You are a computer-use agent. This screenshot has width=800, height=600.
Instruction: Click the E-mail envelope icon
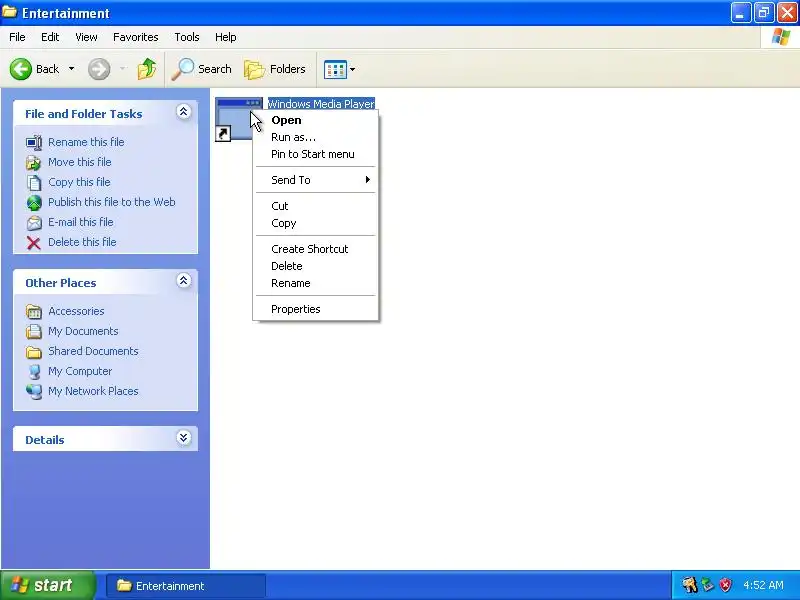tap(34, 223)
